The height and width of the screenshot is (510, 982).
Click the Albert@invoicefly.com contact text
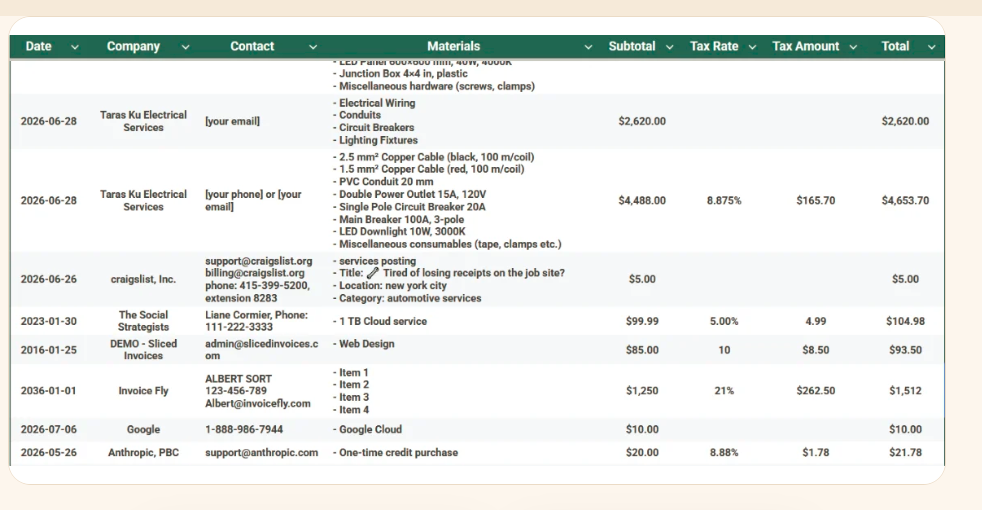(257, 403)
